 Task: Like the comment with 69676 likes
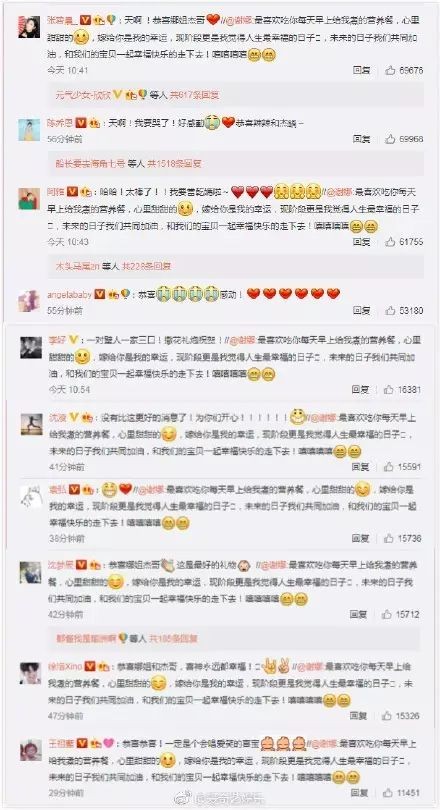[390, 70]
